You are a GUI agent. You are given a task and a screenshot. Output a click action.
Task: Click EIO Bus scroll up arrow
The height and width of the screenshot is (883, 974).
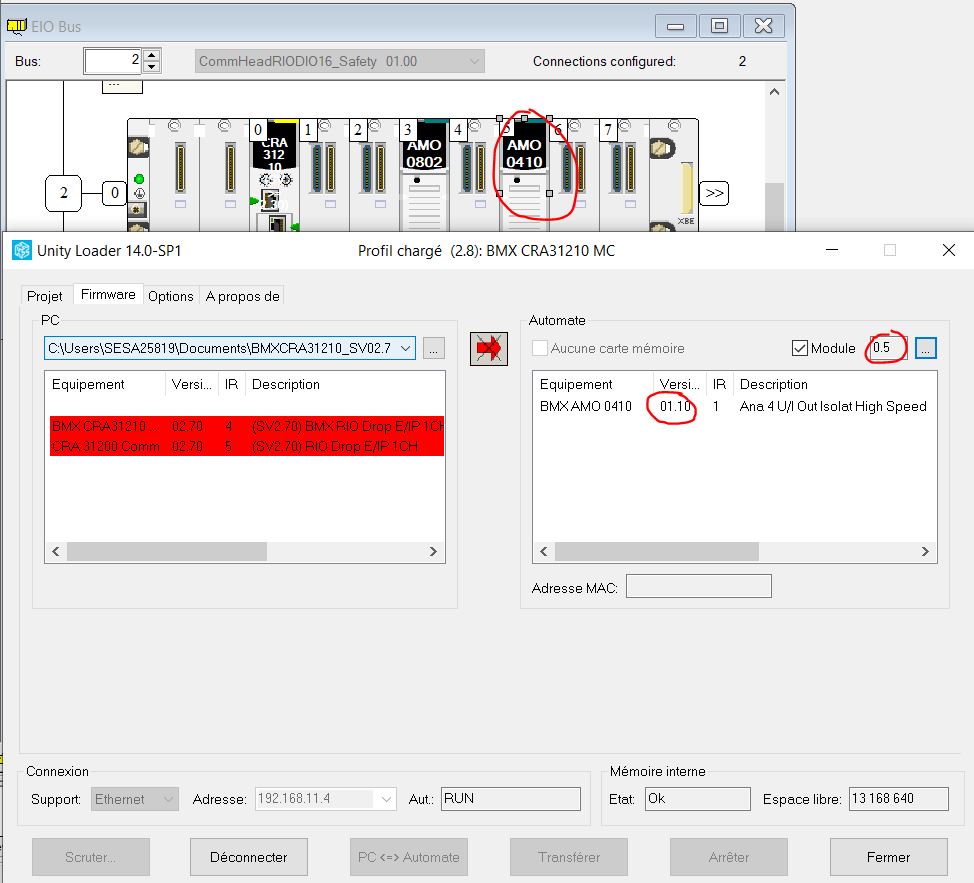(x=774, y=92)
